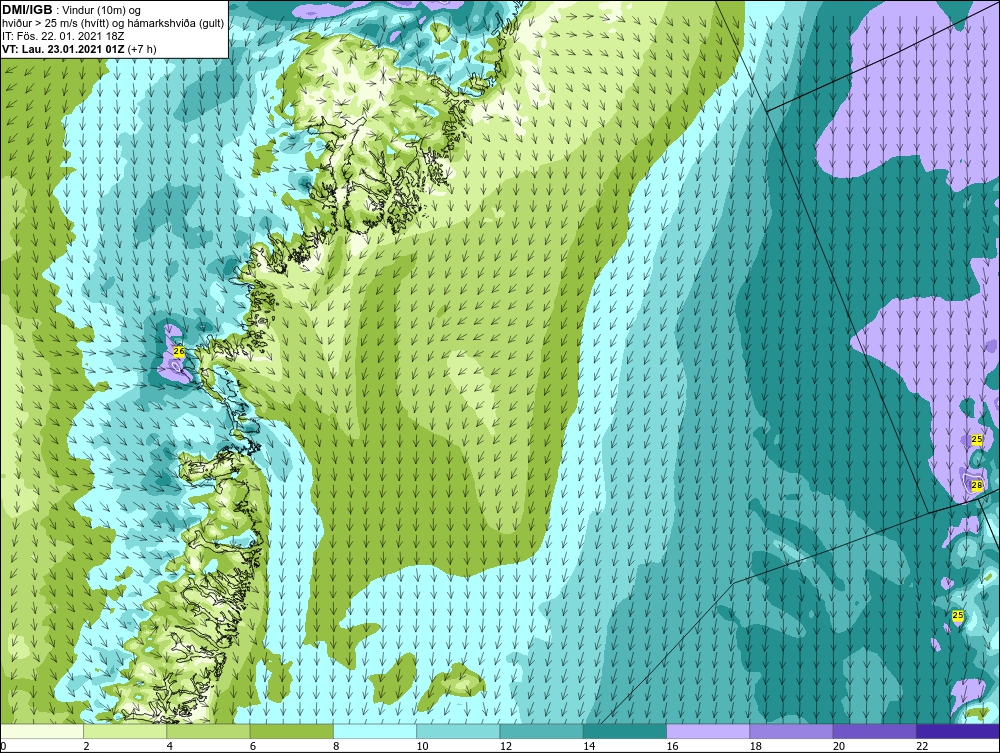
Task: Click the legend scale value 22
Action: pos(922,747)
